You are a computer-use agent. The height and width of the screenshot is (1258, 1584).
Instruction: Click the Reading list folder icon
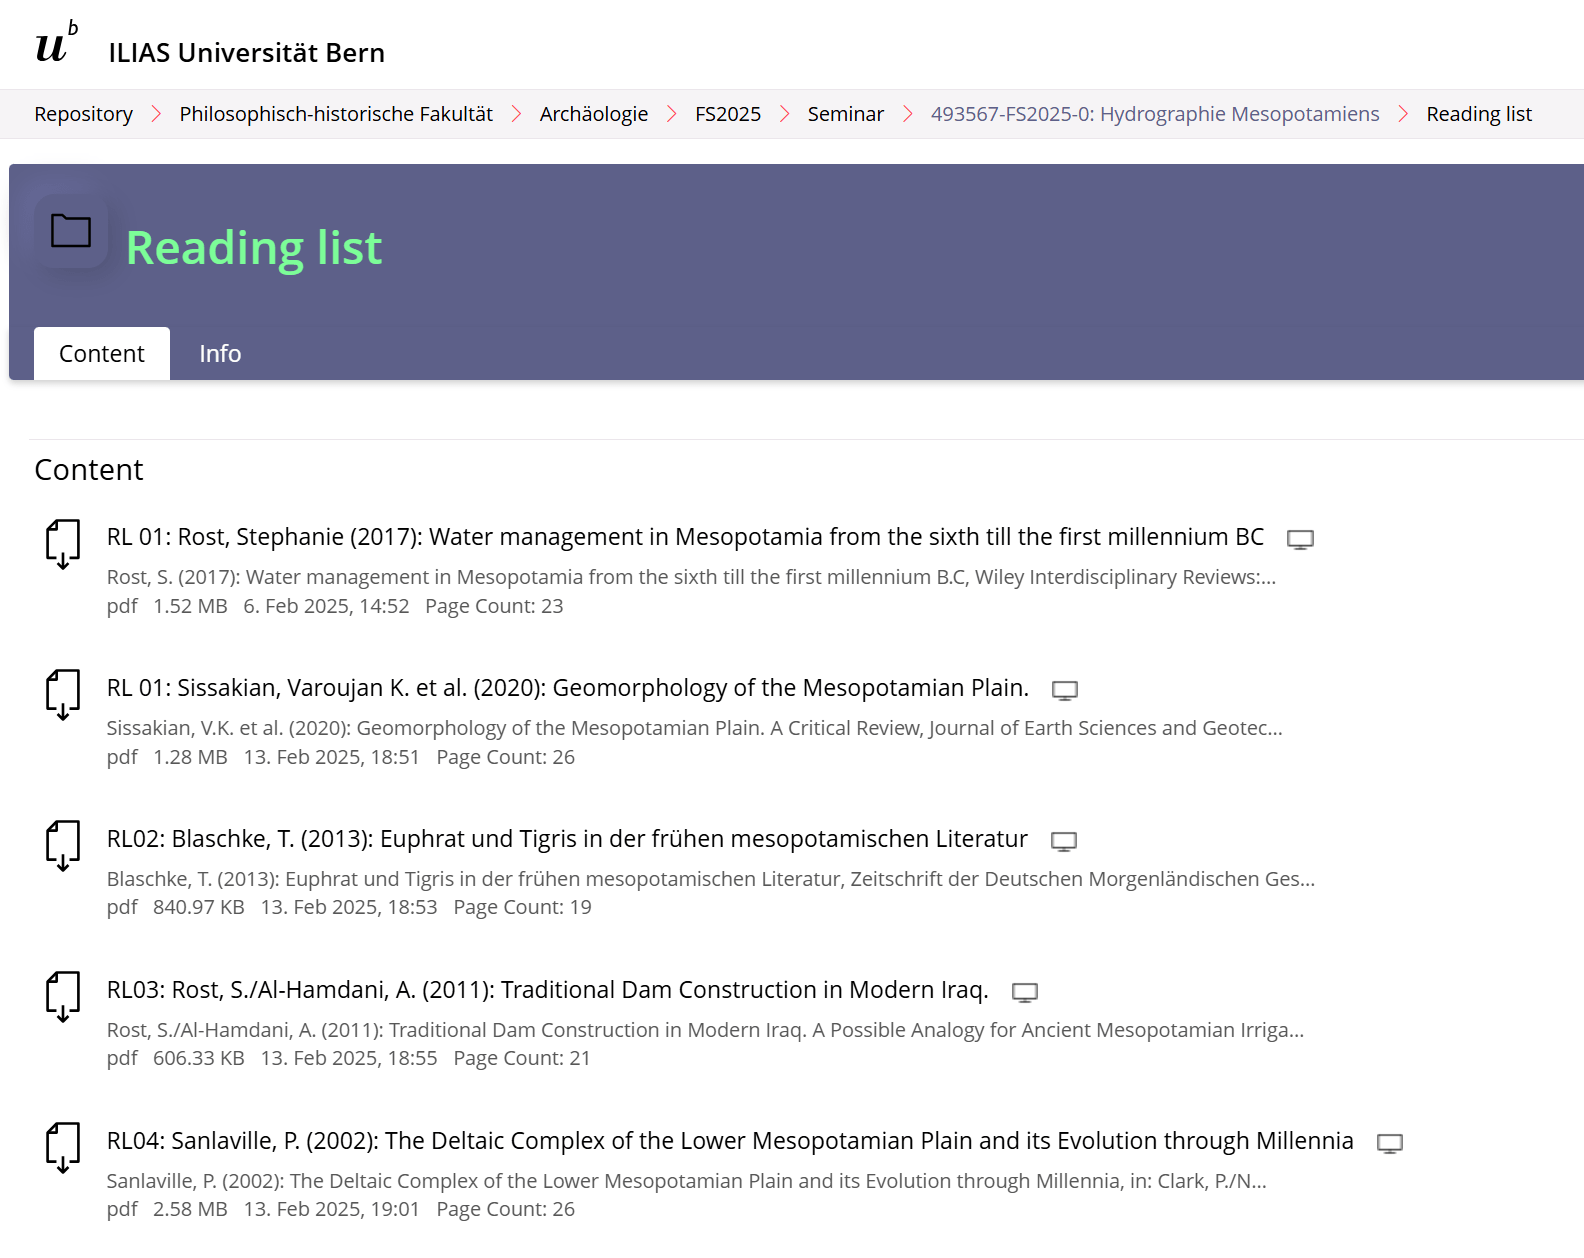[71, 231]
